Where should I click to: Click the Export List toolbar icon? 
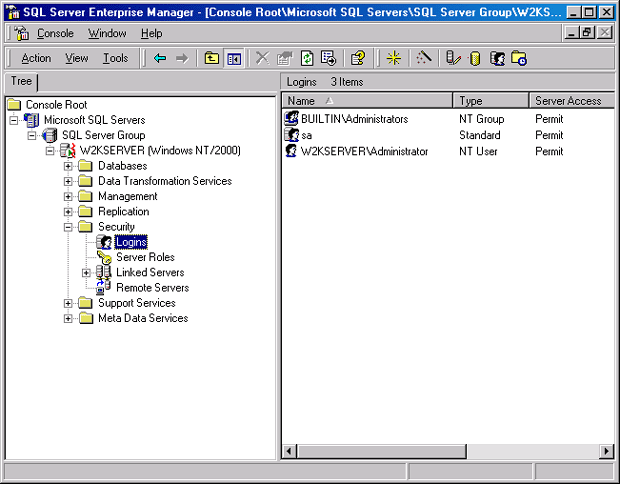329,59
